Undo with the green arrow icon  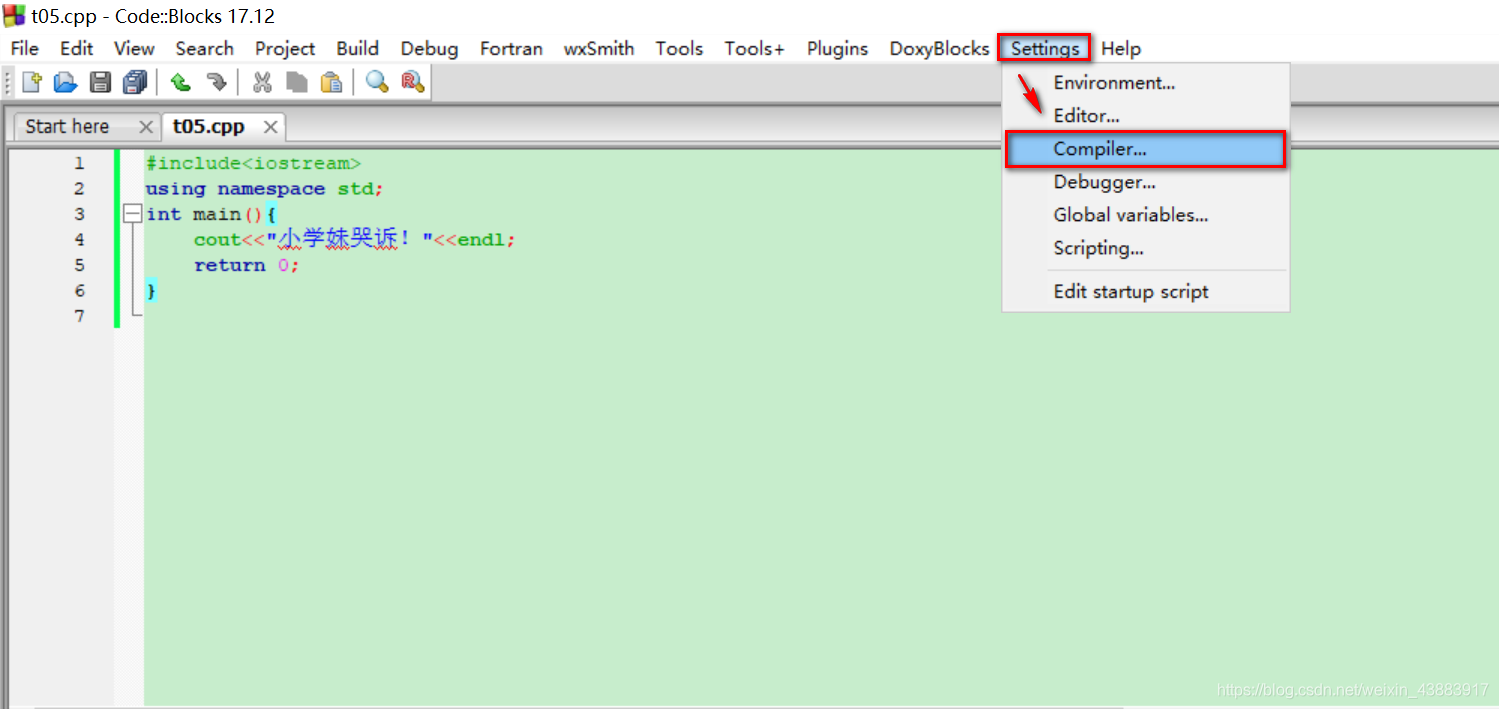[181, 82]
